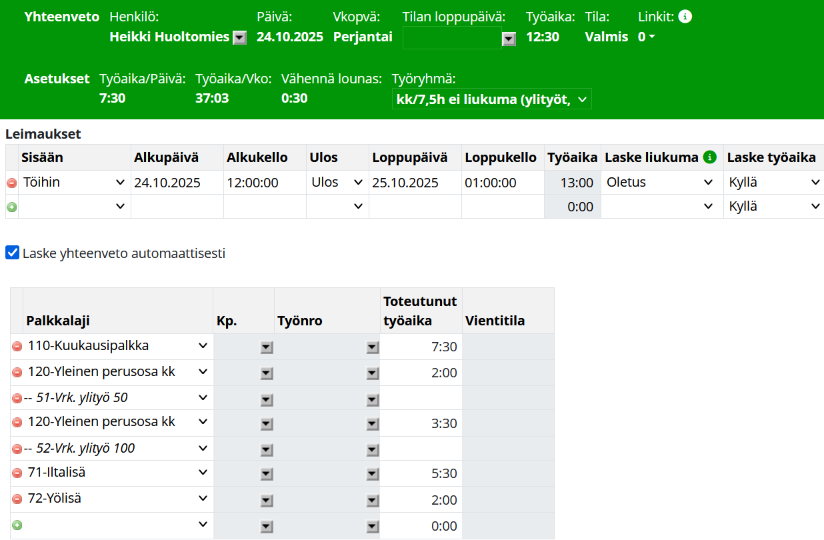Click the Alkukello field showing 12:00:00
824x540 pixels.
click(264, 183)
